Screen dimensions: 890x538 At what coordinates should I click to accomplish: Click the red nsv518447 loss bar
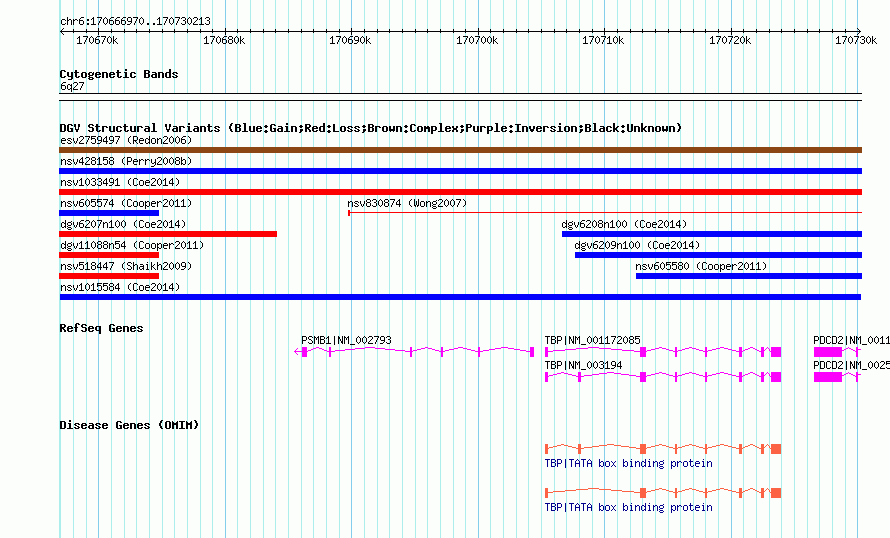click(109, 276)
